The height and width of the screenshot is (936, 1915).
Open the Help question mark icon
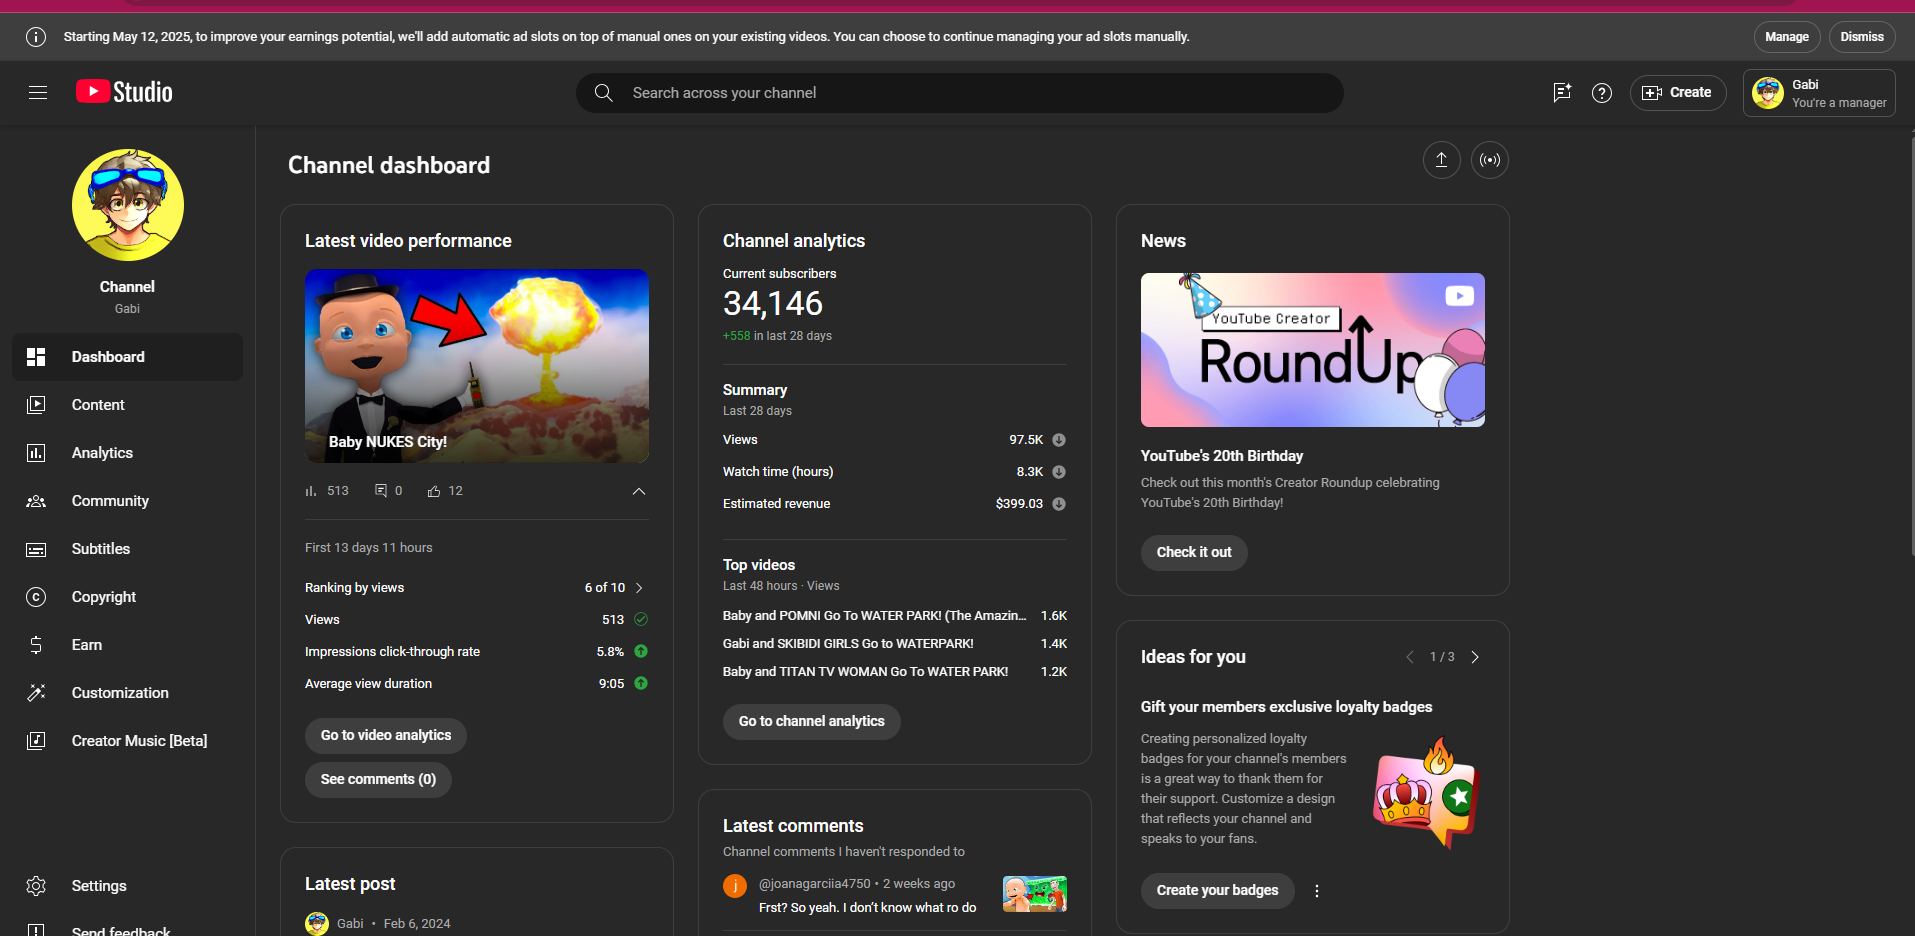click(1602, 93)
